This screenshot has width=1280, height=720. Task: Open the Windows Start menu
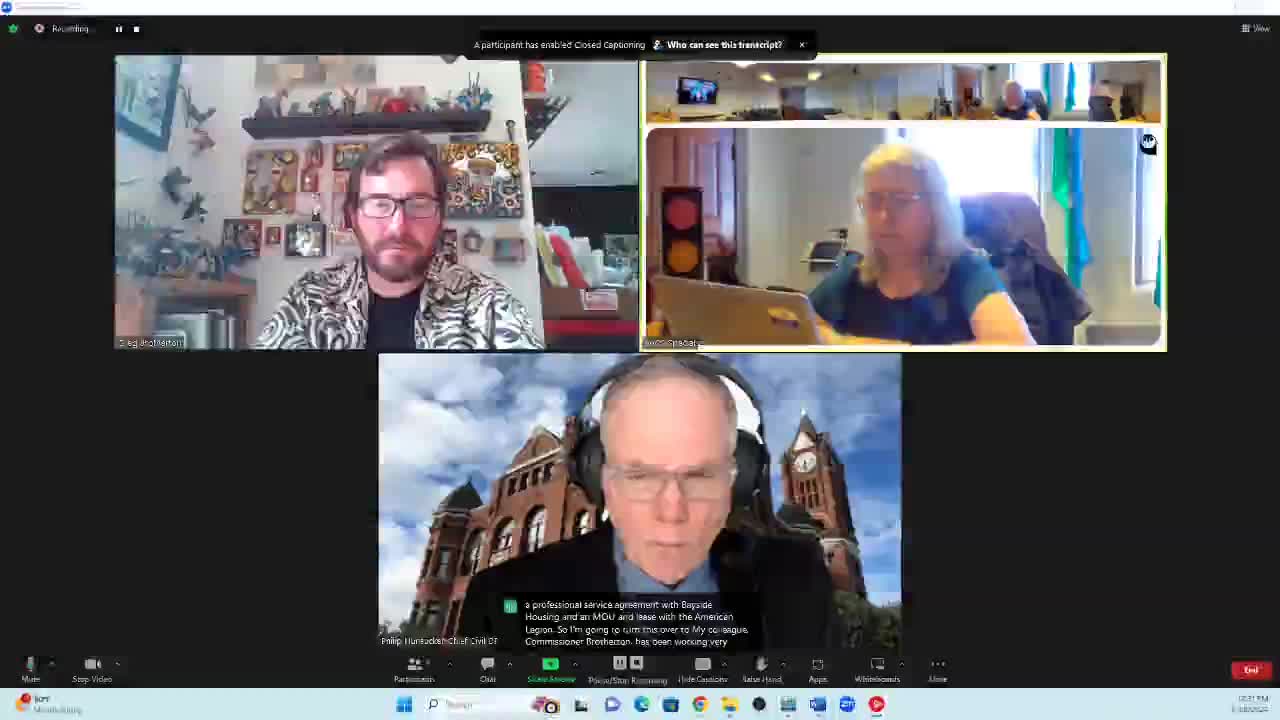point(404,705)
